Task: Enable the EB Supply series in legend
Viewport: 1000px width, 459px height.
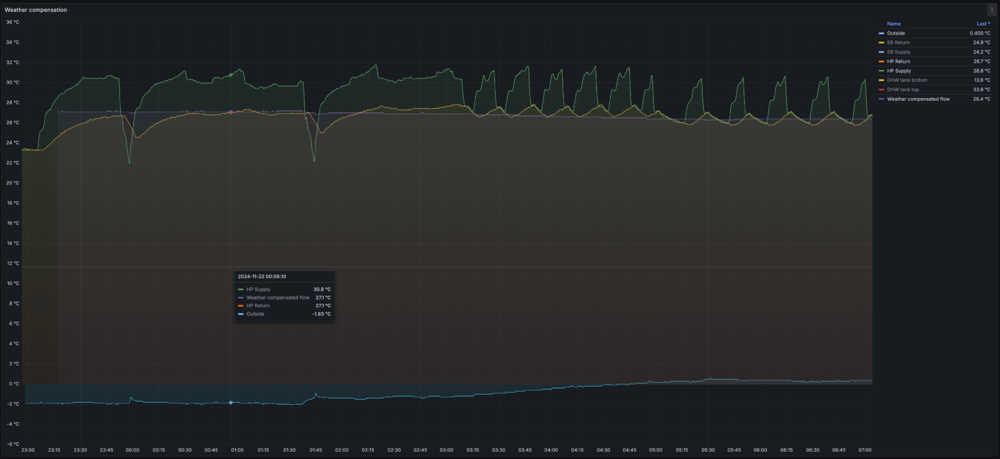Action: [899, 52]
